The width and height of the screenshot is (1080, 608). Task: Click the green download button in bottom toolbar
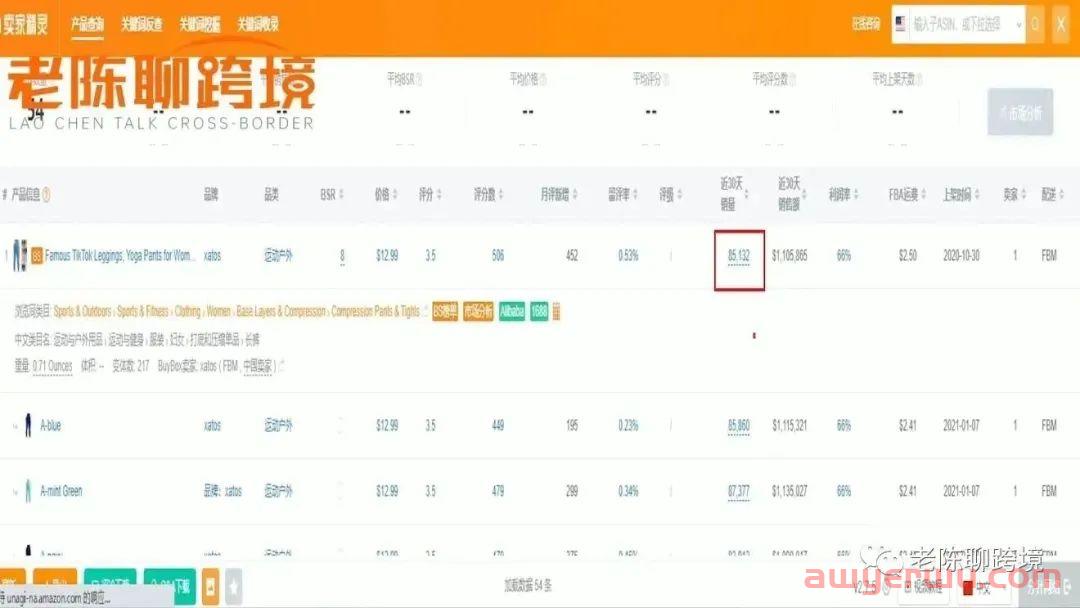click(x=170, y=587)
